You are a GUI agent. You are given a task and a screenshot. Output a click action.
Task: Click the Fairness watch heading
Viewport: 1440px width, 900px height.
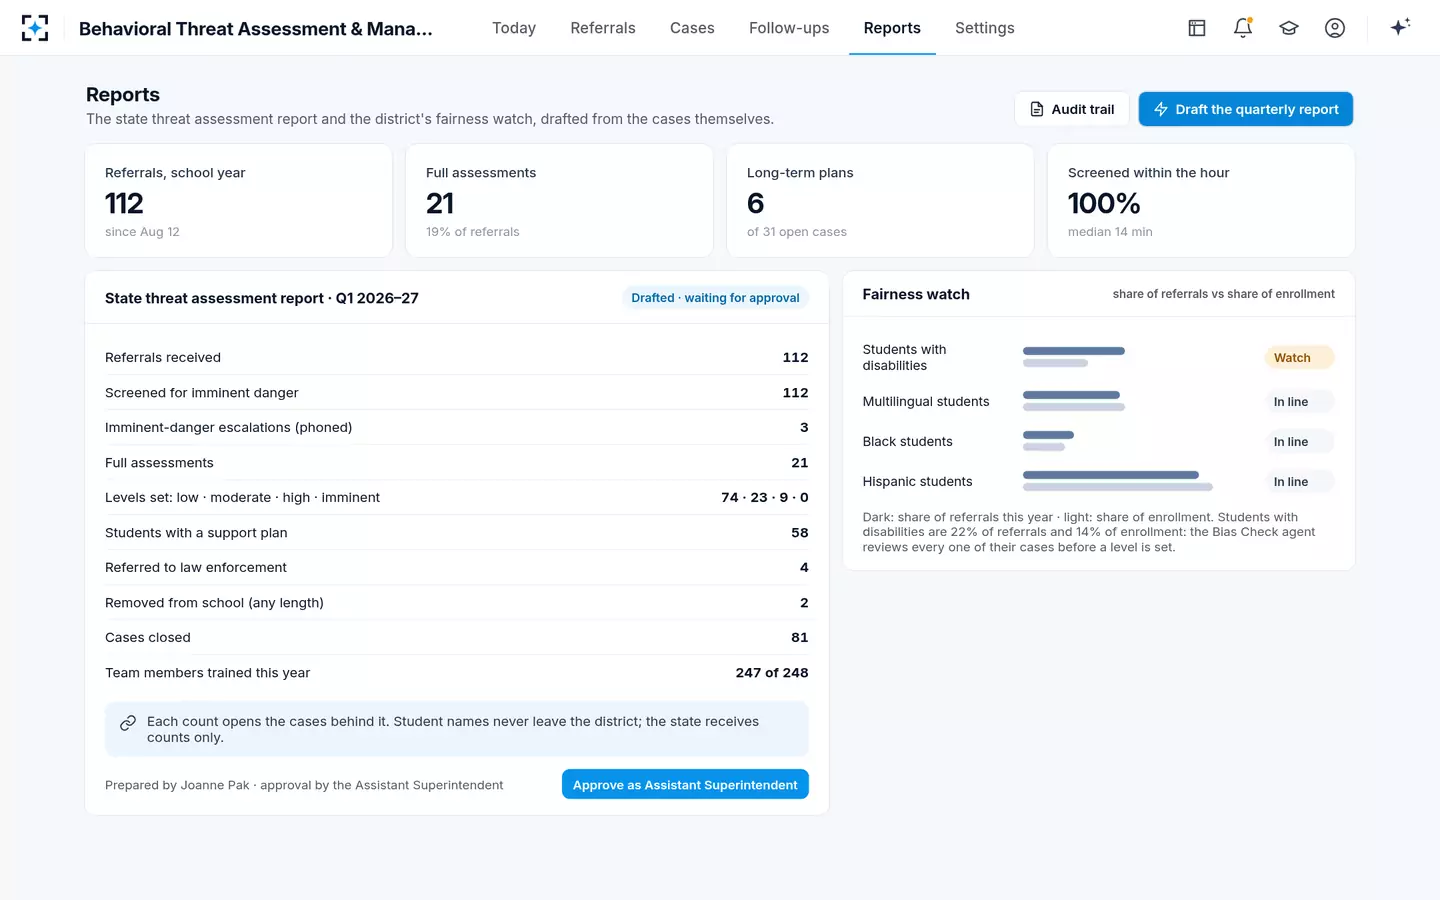point(916,294)
